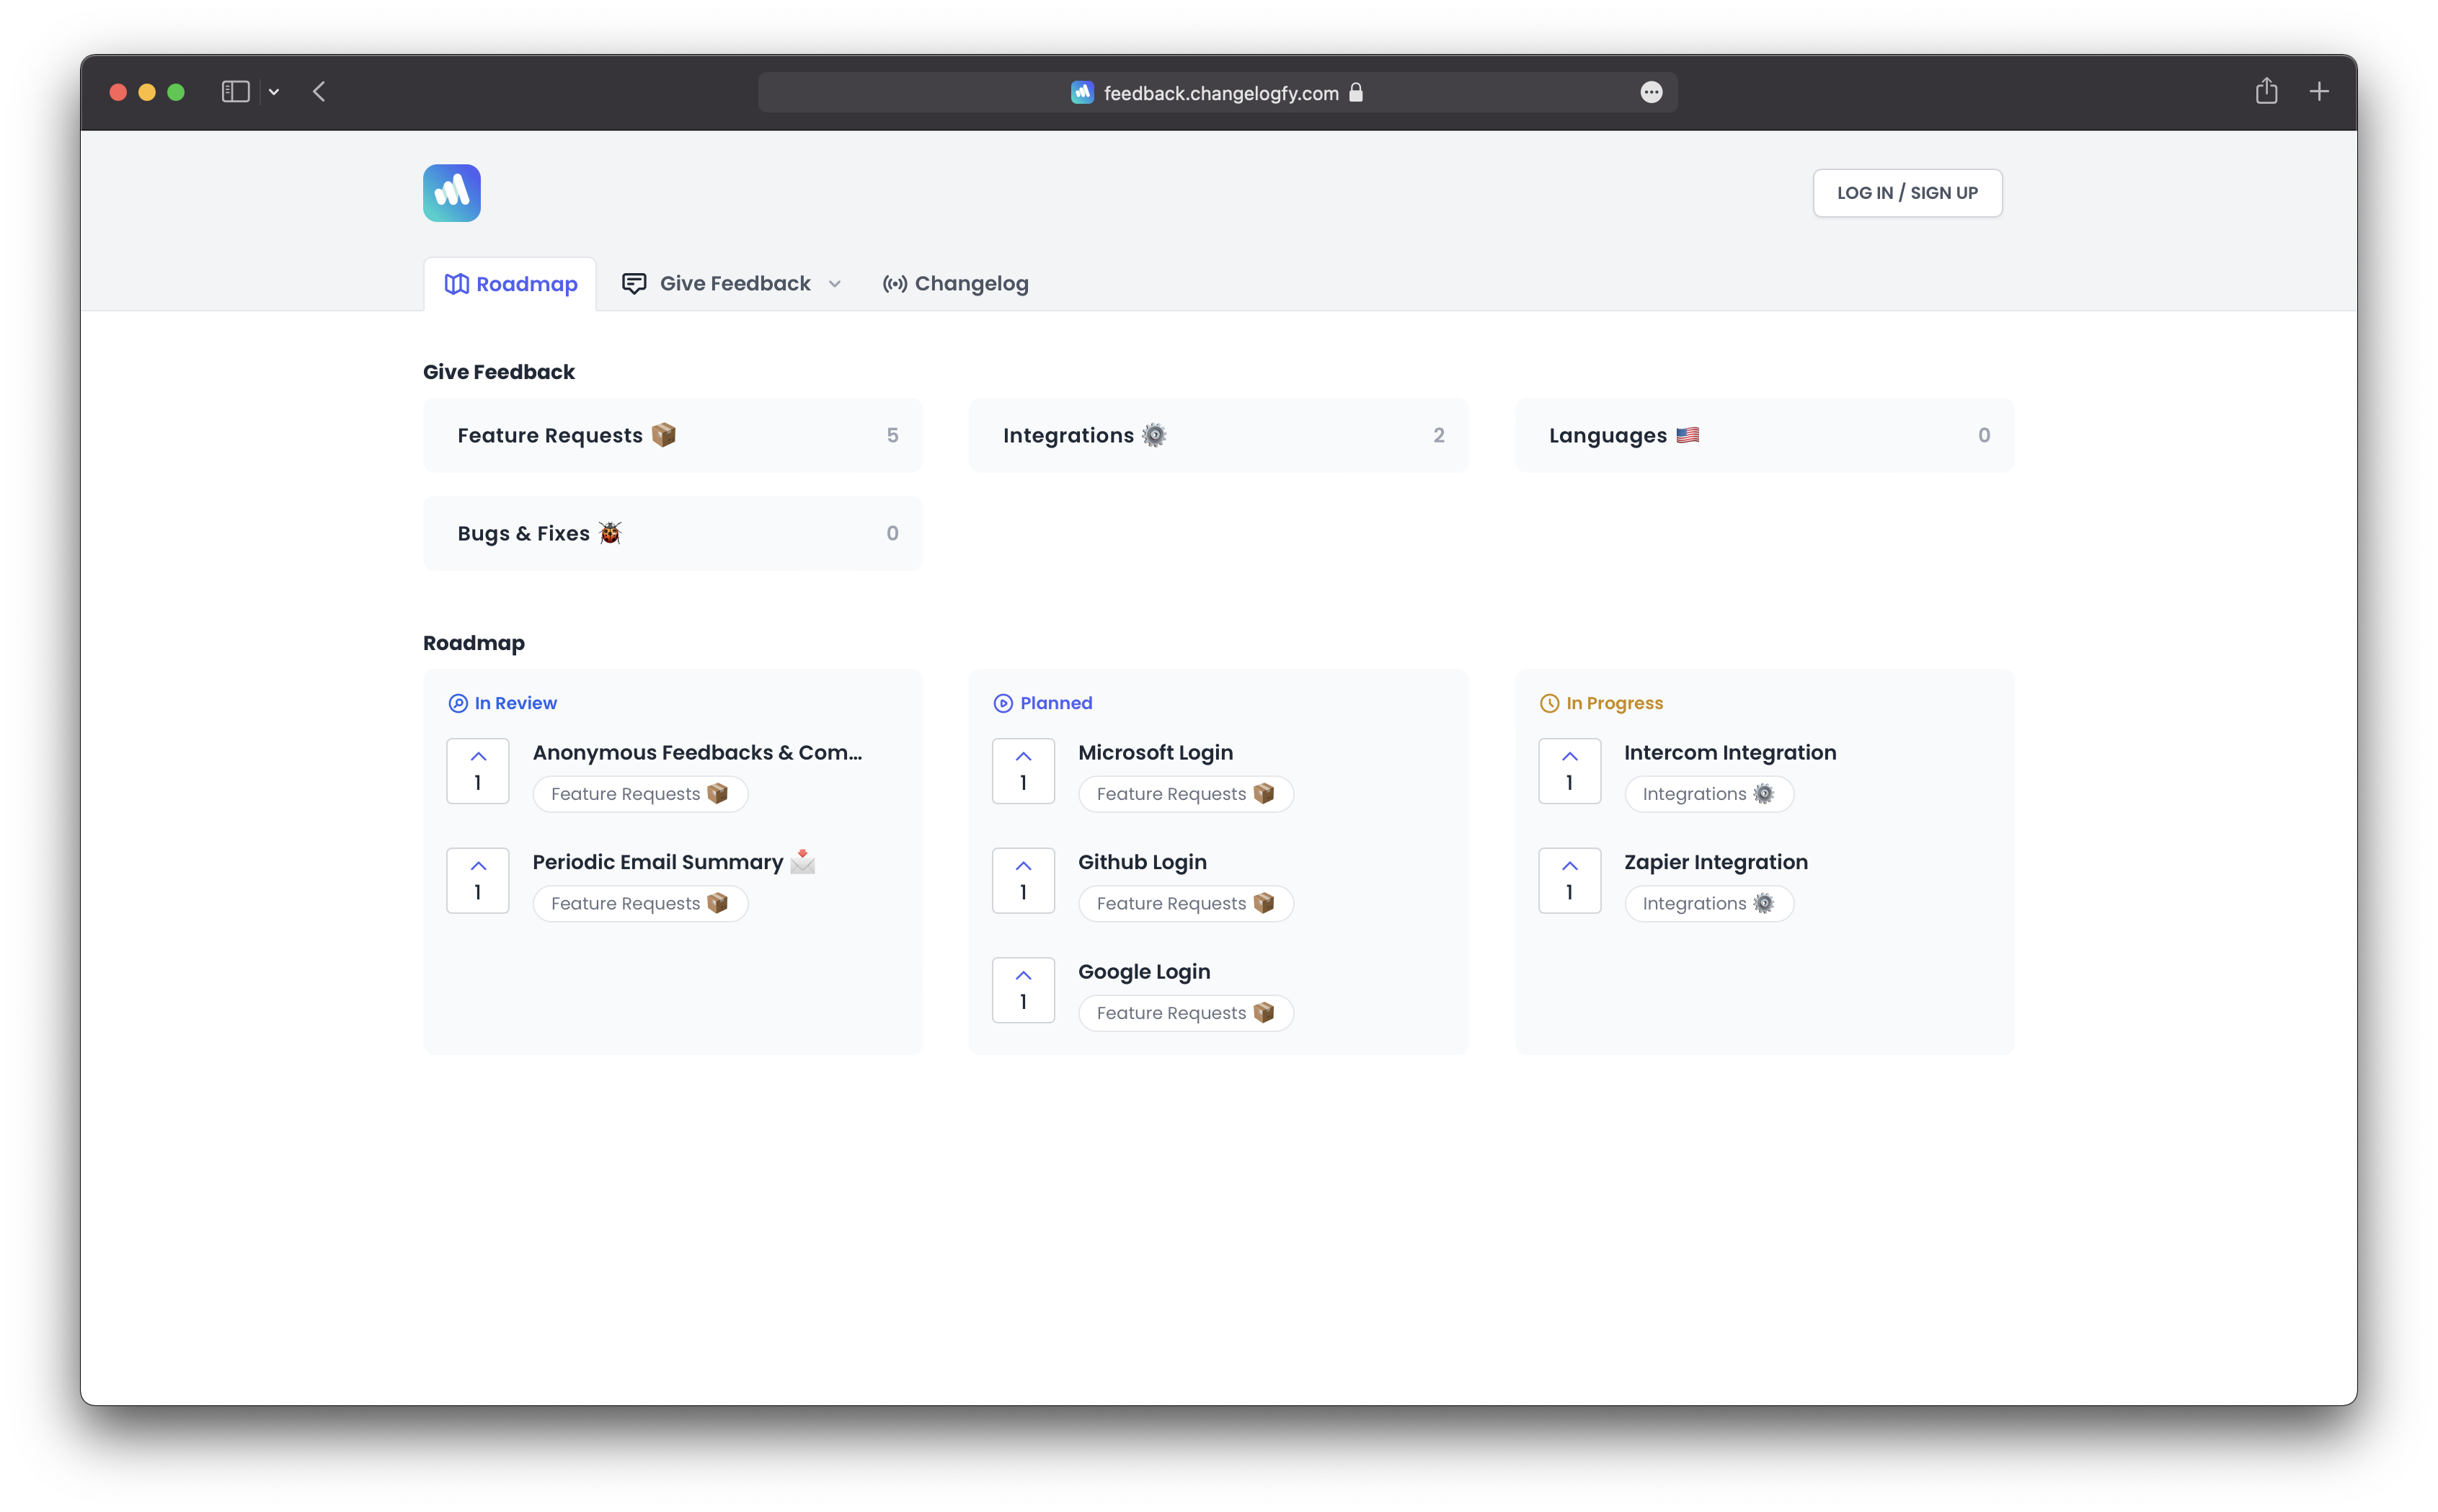
Task: Upvote the Intercom Integration item
Action: coord(1568,770)
